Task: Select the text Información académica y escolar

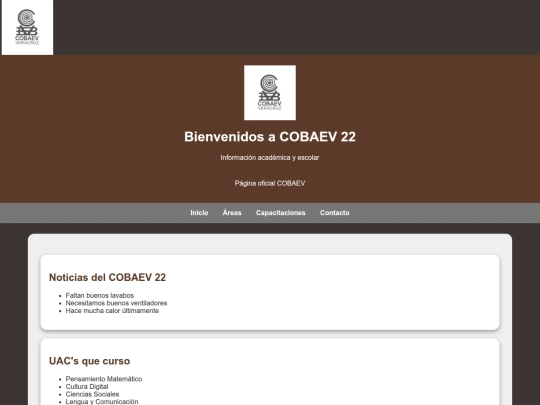Action: coord(270,157)
